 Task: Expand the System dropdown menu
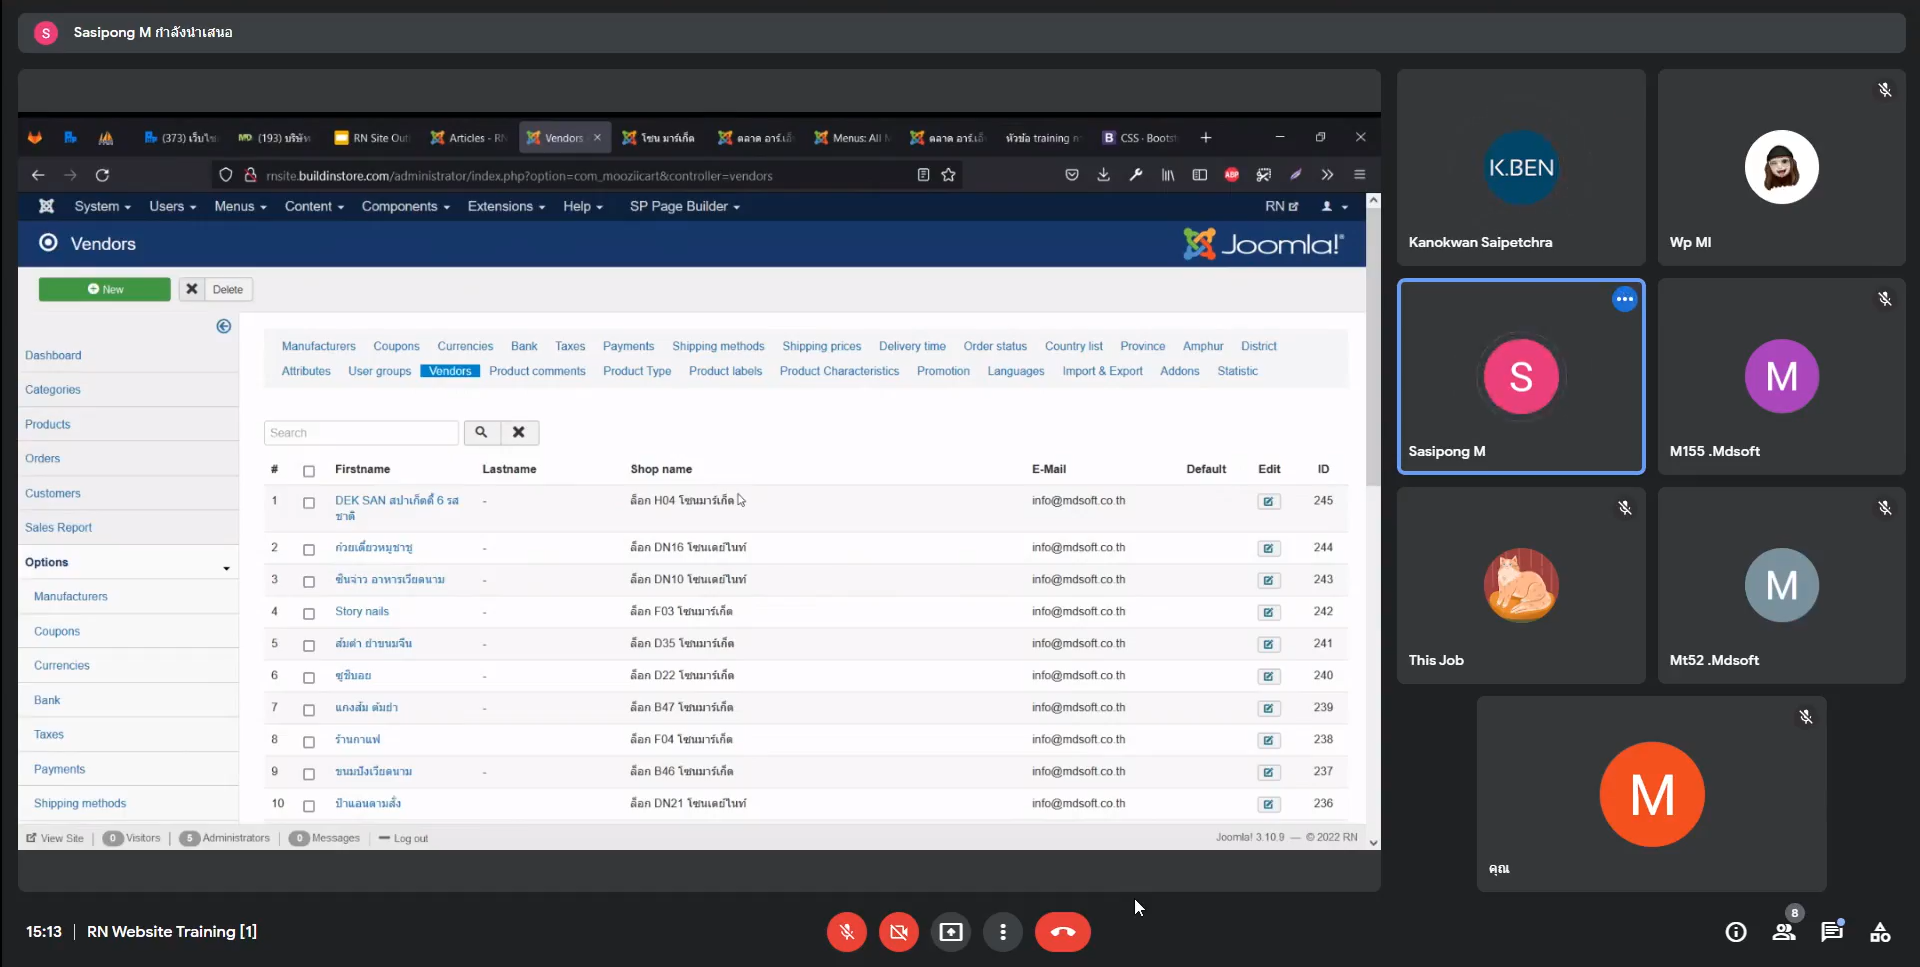click(102, 206)
